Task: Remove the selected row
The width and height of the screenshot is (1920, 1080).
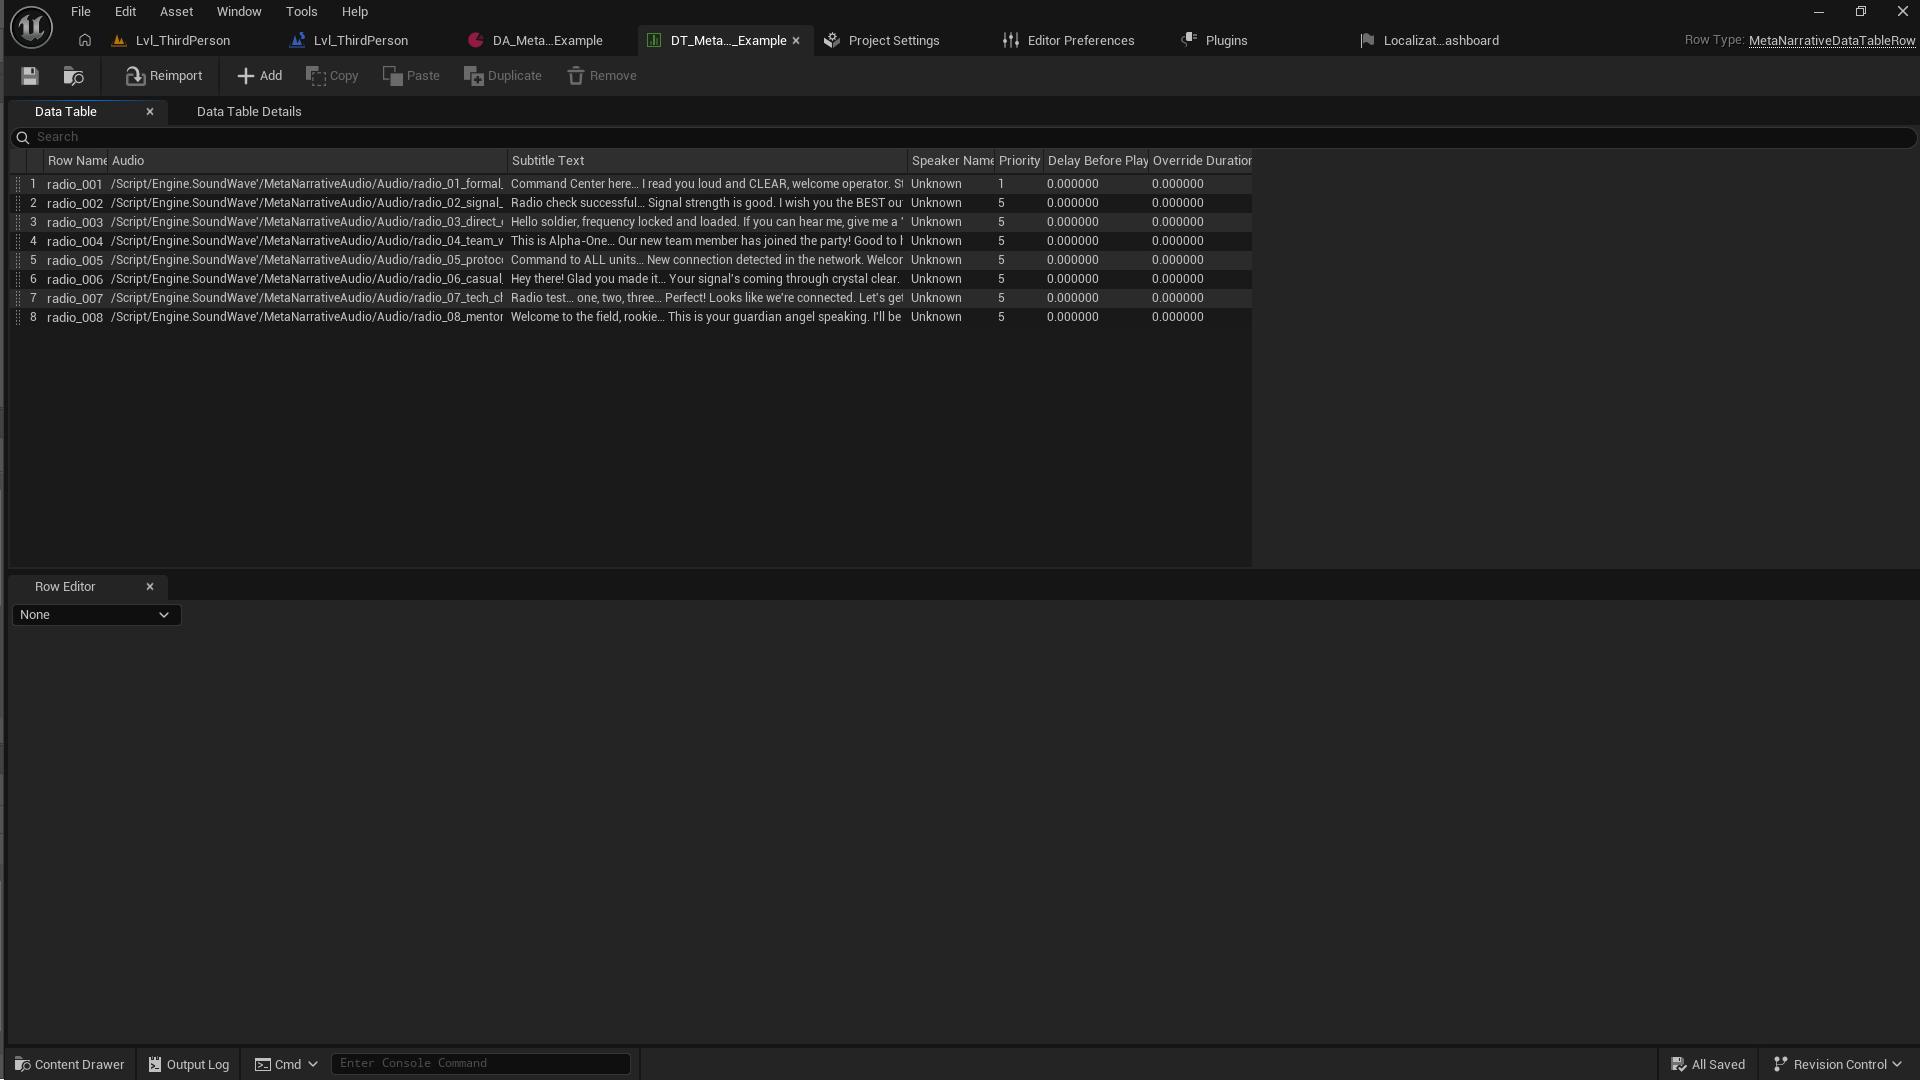Action: click(600, 75)
